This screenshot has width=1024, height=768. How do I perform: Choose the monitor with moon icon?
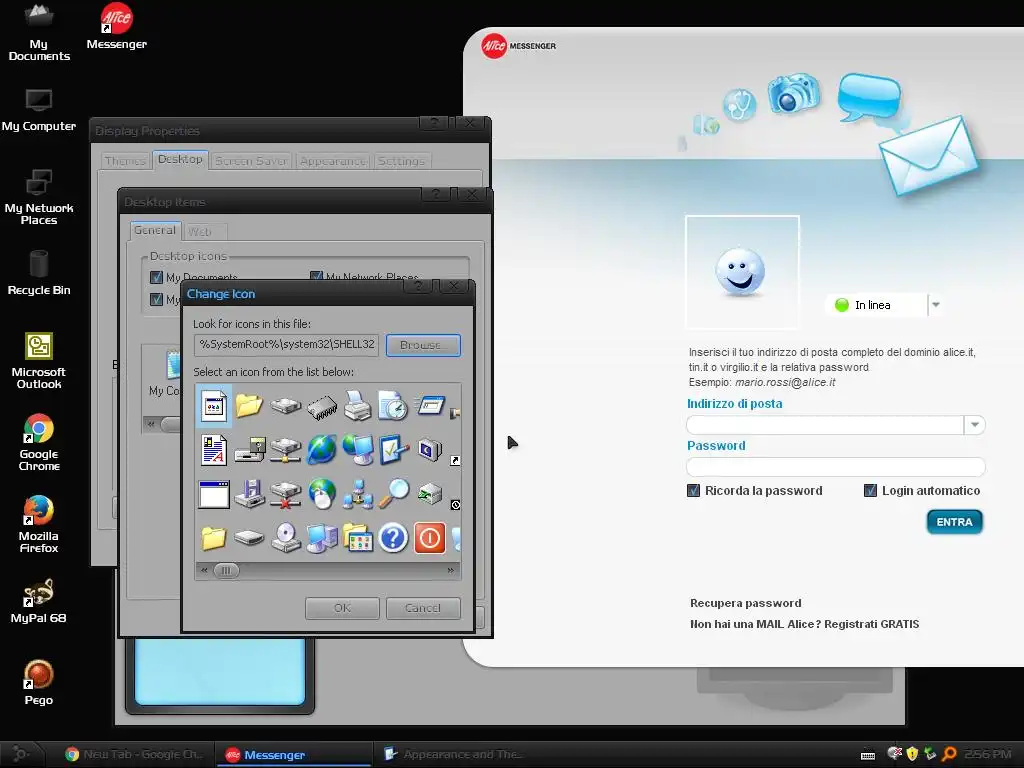coord(430,450)
